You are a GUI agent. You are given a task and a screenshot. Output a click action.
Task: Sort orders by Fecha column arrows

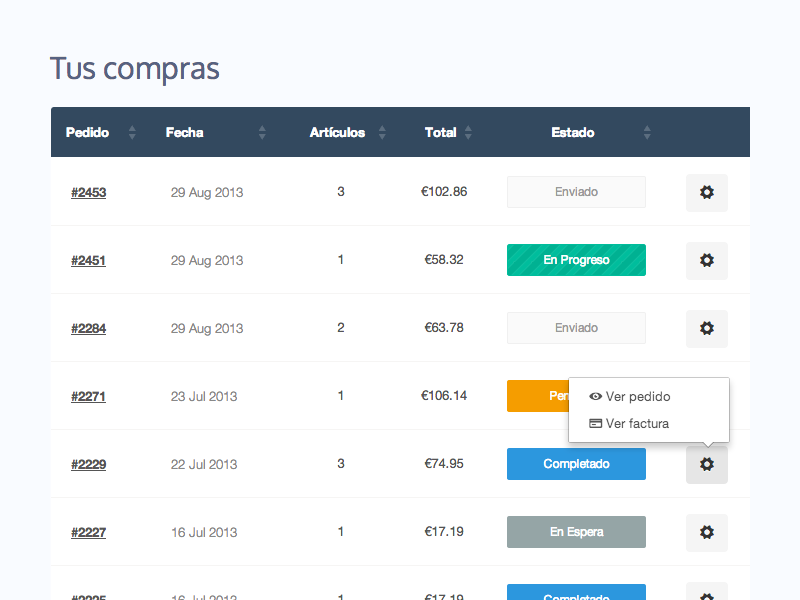click(262, 132)
